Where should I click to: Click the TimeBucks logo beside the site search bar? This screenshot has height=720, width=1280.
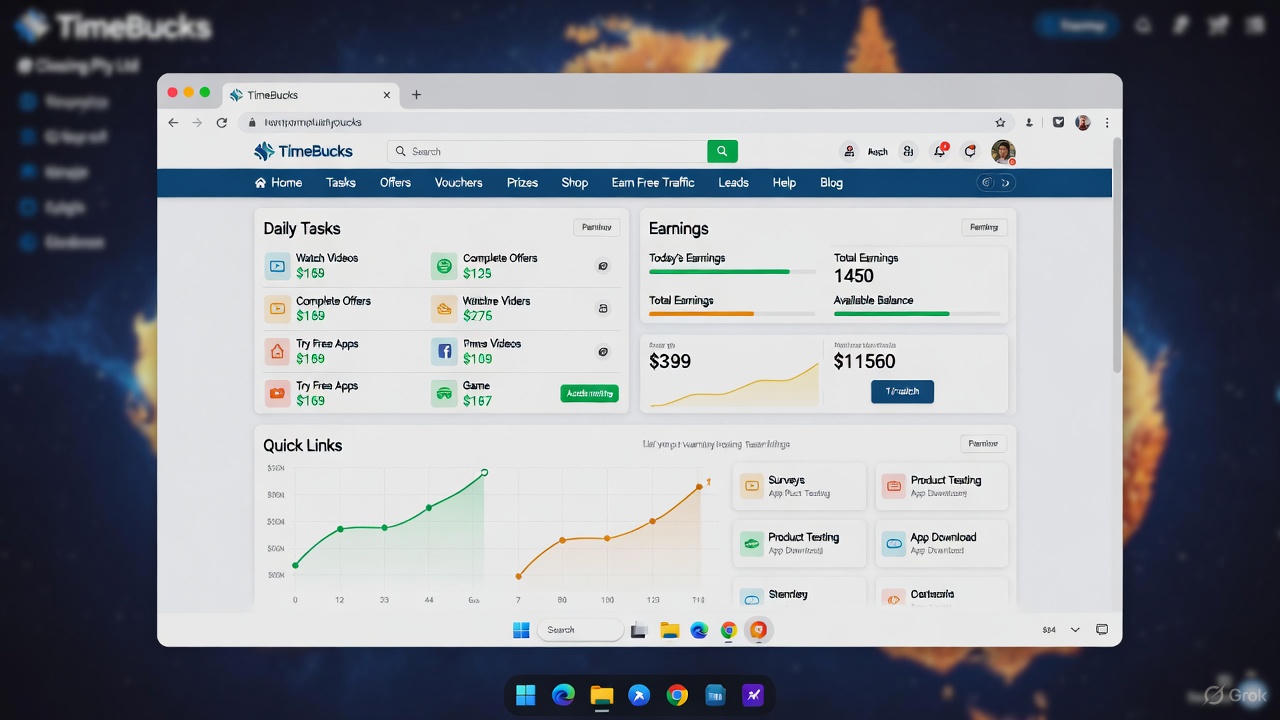tap(301, 151)
